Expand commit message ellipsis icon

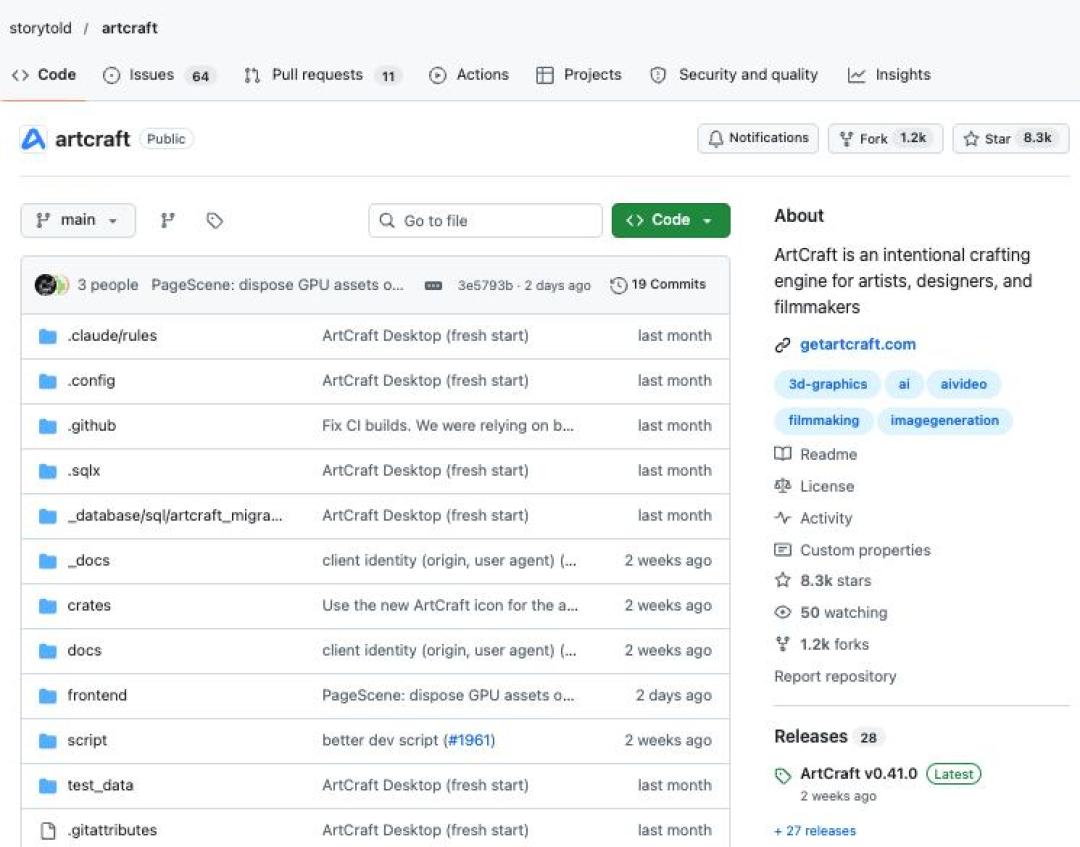[x=433, y=285]
